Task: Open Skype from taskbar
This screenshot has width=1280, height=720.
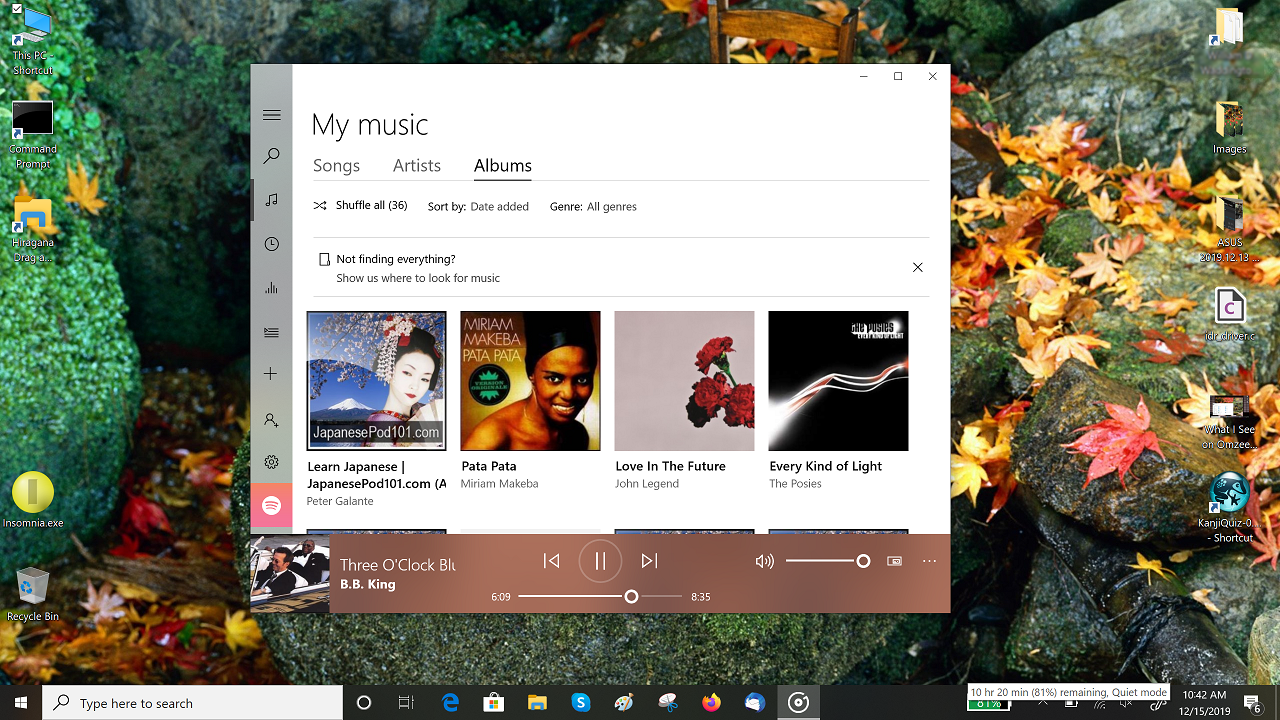Action: click(581, 703)
